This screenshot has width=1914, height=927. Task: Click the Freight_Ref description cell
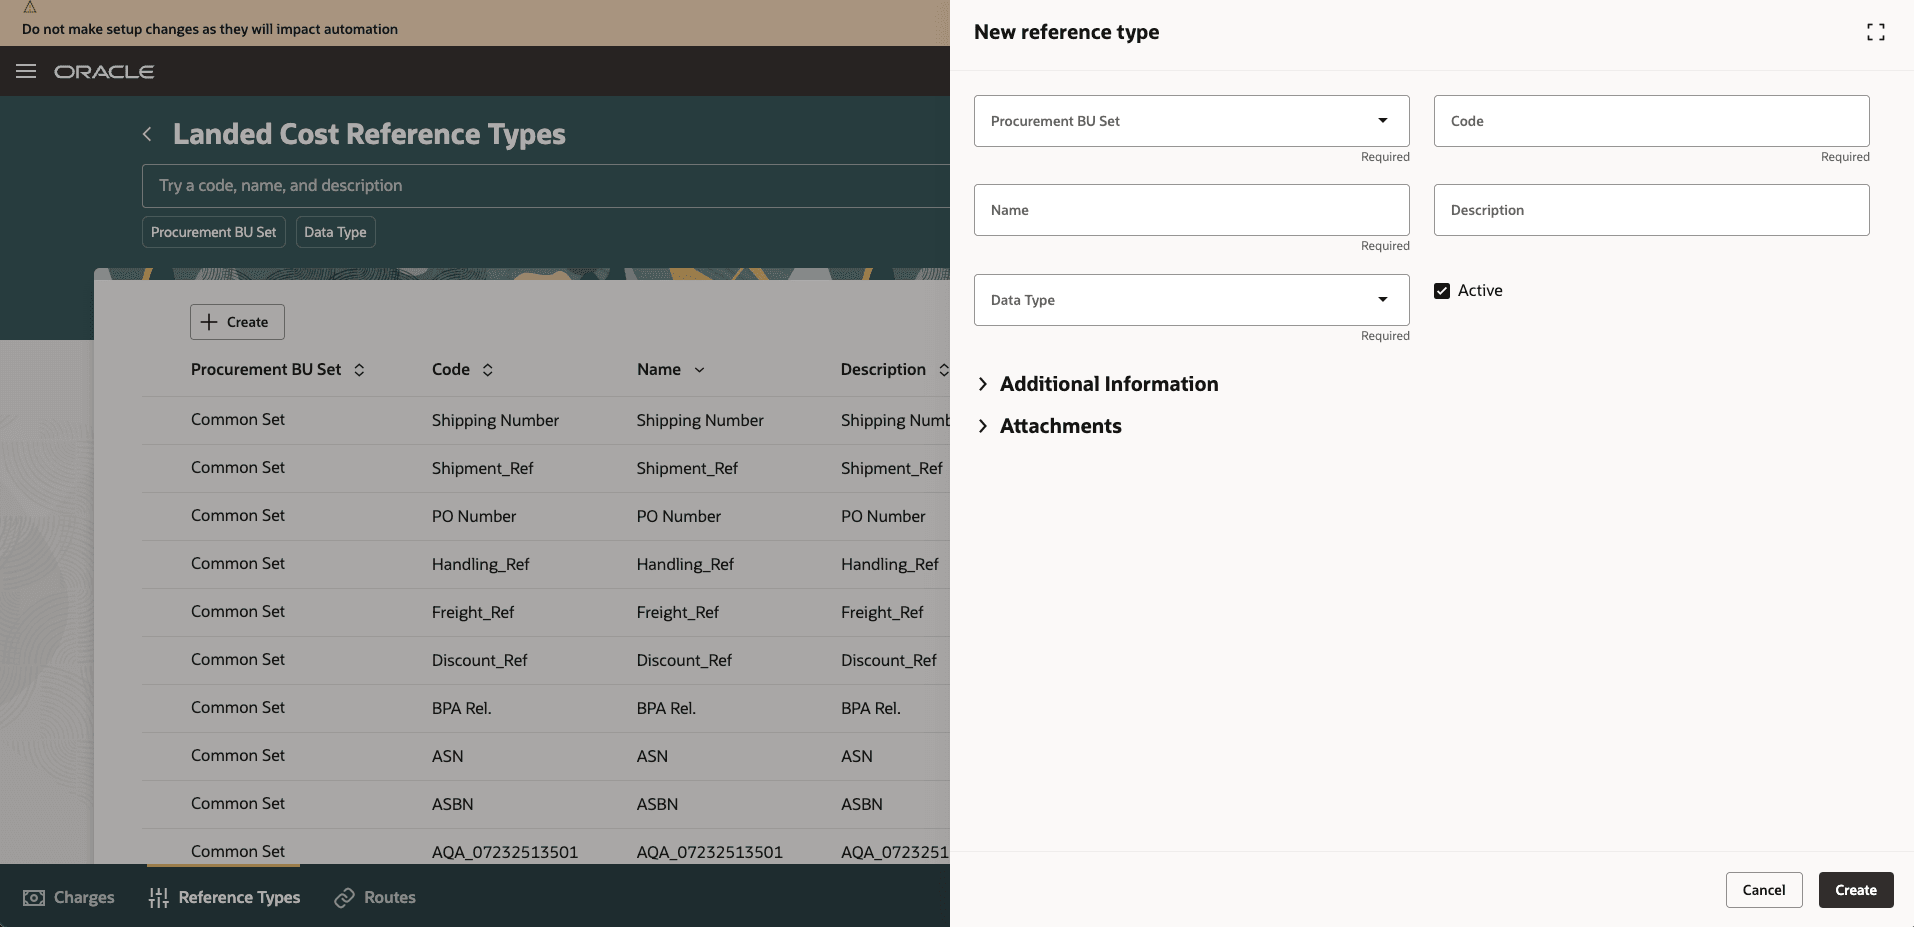coord(883,613)
